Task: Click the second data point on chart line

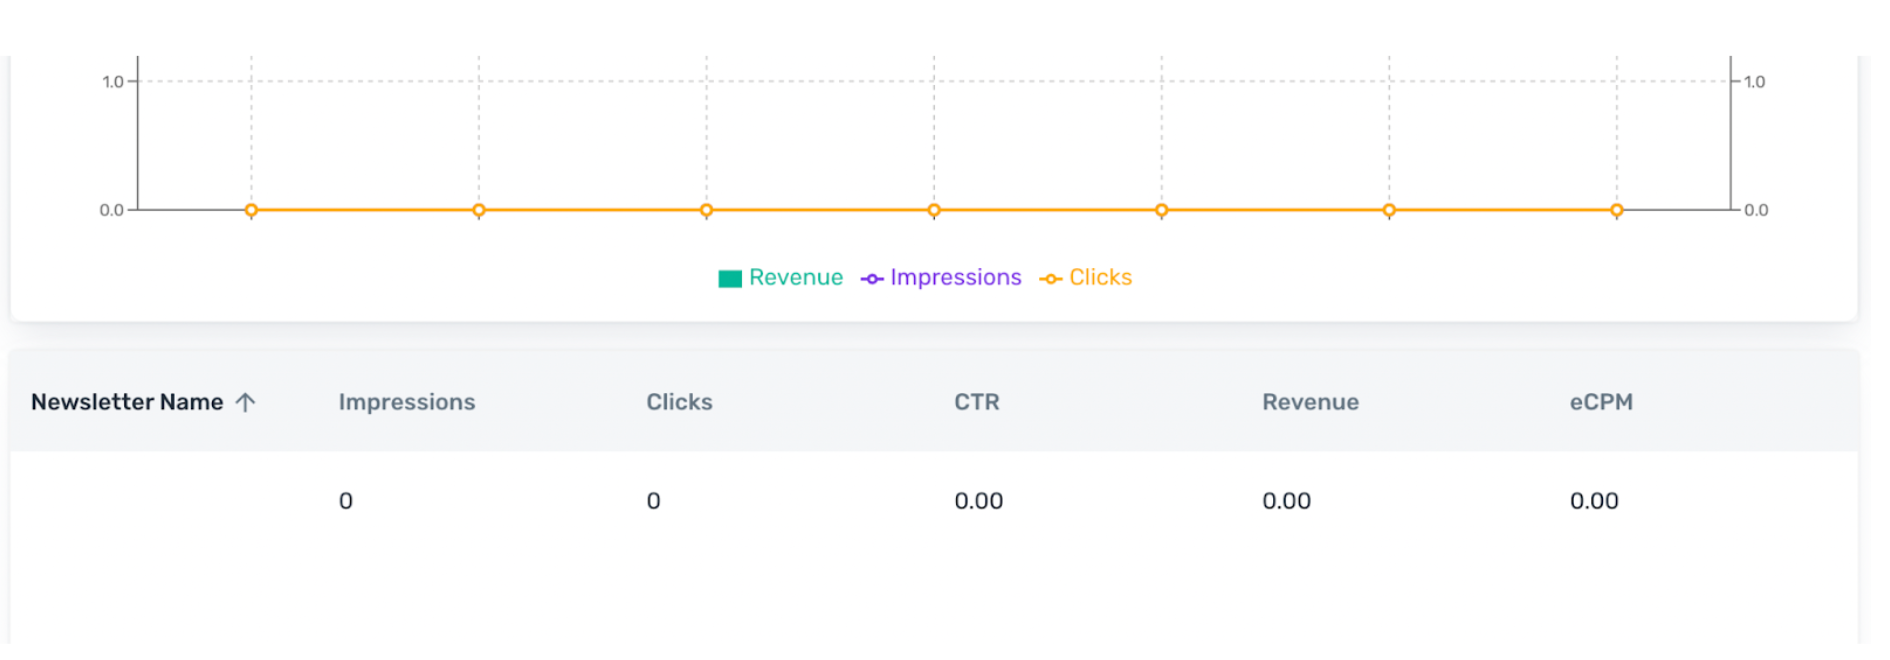Action: [x=479, y=210]
